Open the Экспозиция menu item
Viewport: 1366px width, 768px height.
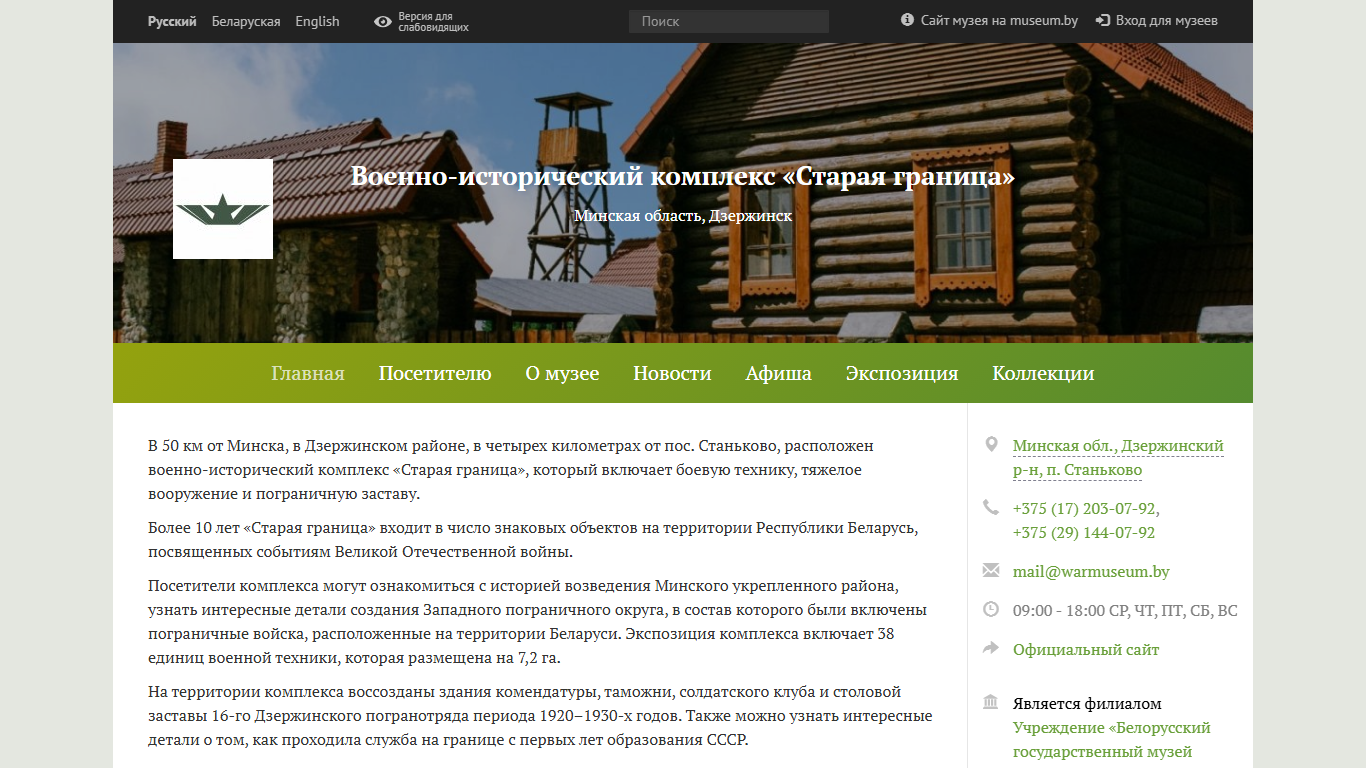tap(902, 373)
